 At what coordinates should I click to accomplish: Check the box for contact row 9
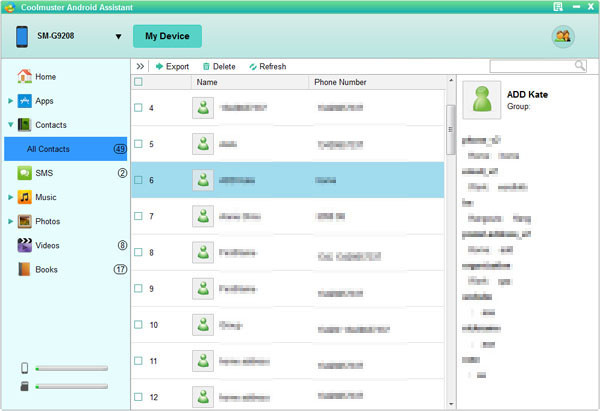138,288
